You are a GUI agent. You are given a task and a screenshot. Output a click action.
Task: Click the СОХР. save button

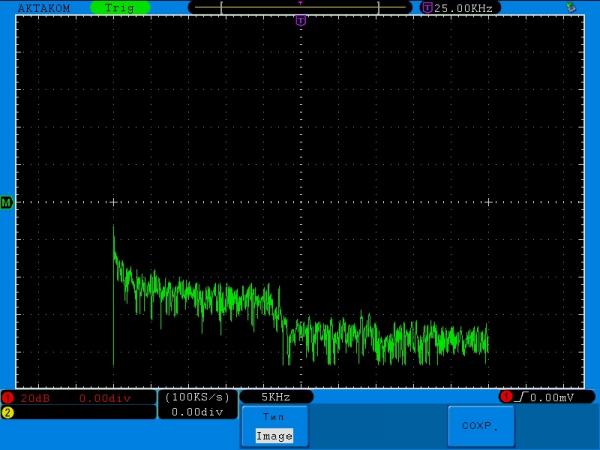pyautogui.click(x=481, y=426)
